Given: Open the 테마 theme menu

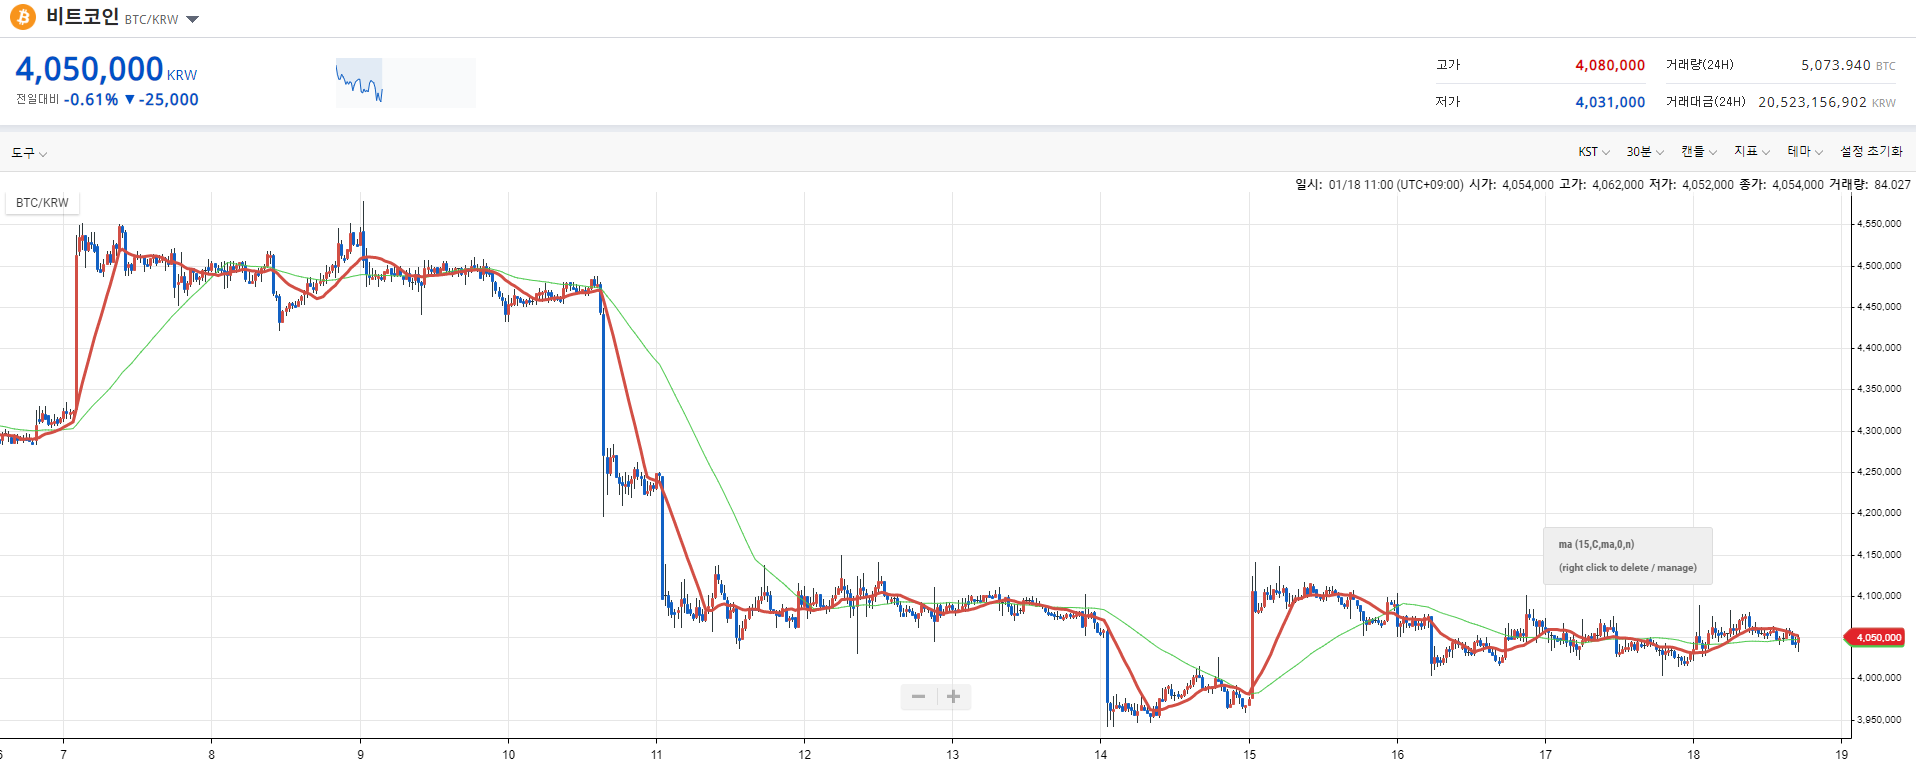Looking at the screenshot, I should pyautogui.click(x=1805, y=151).
